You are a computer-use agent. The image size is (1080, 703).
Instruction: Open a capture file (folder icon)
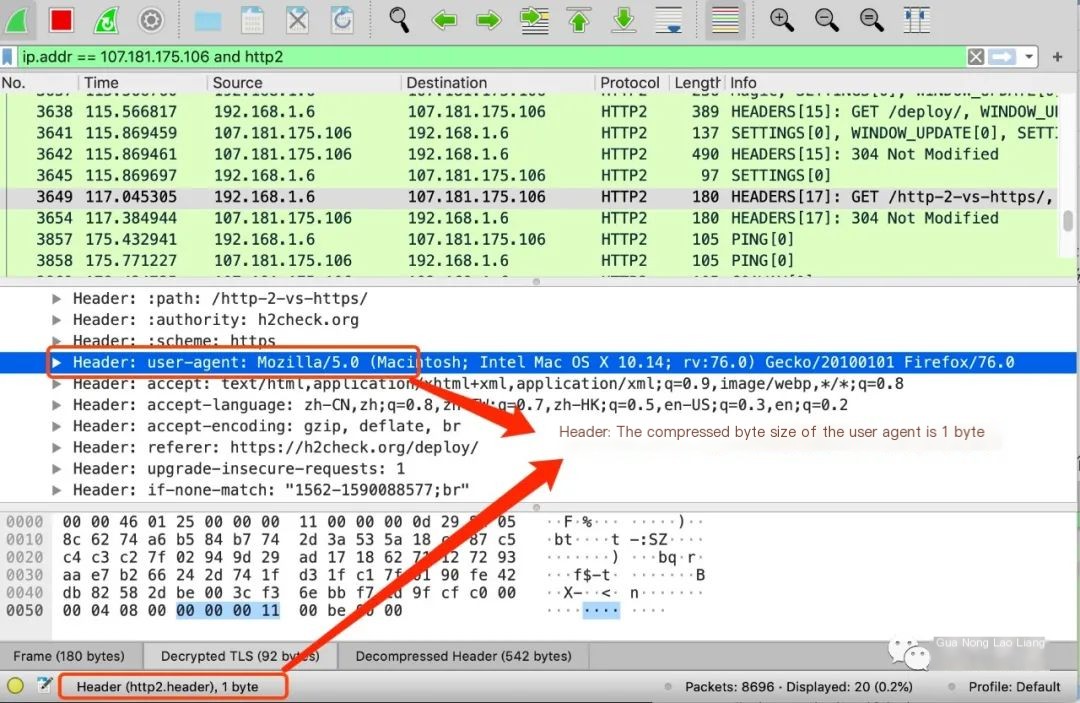(x=207, y=20)
